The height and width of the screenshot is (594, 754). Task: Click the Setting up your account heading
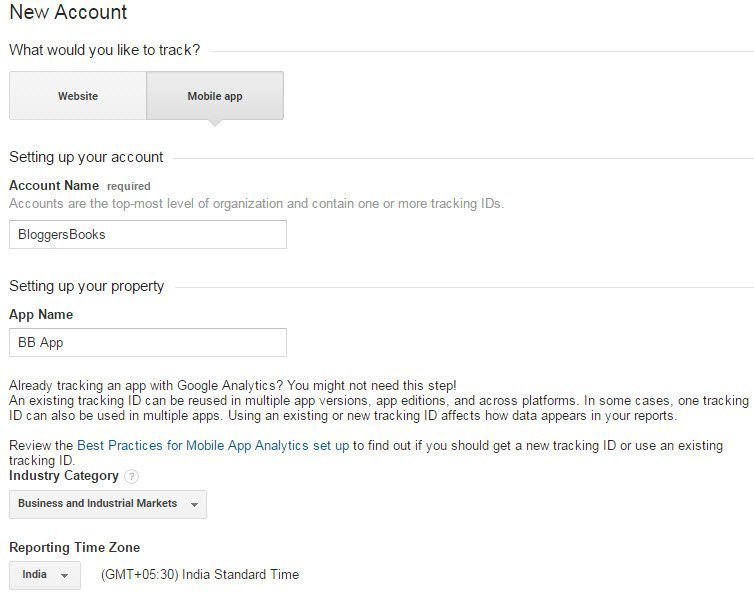pos(86,157)
